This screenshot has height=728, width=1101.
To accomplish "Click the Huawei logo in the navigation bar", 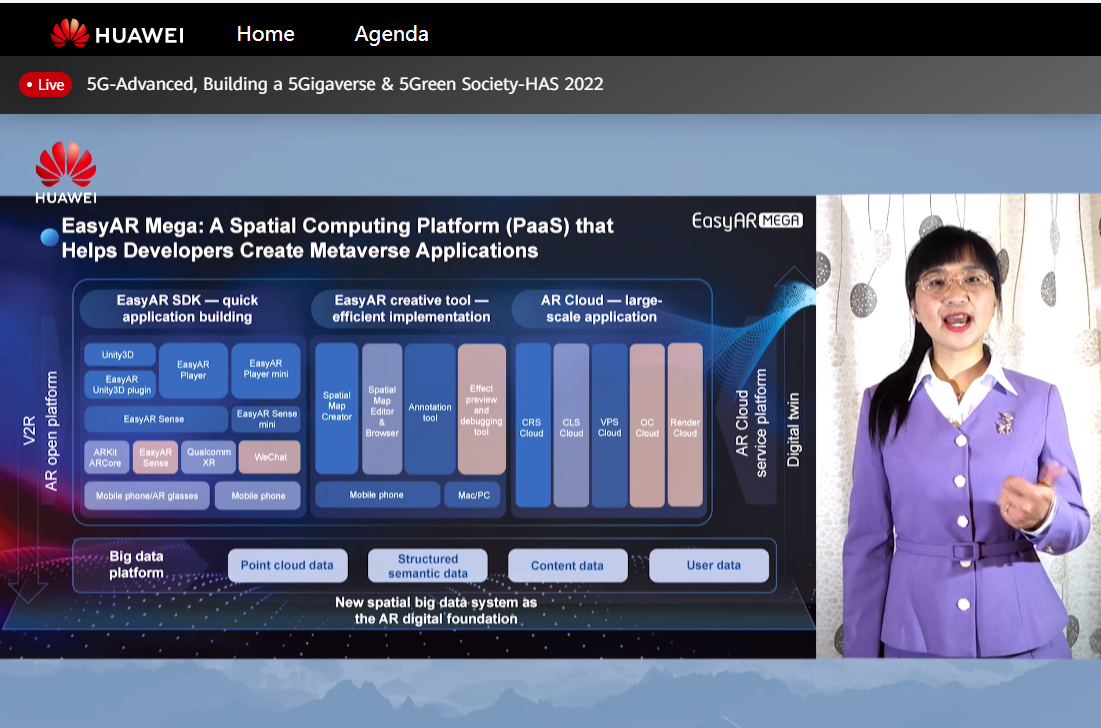I will [117, 33].
